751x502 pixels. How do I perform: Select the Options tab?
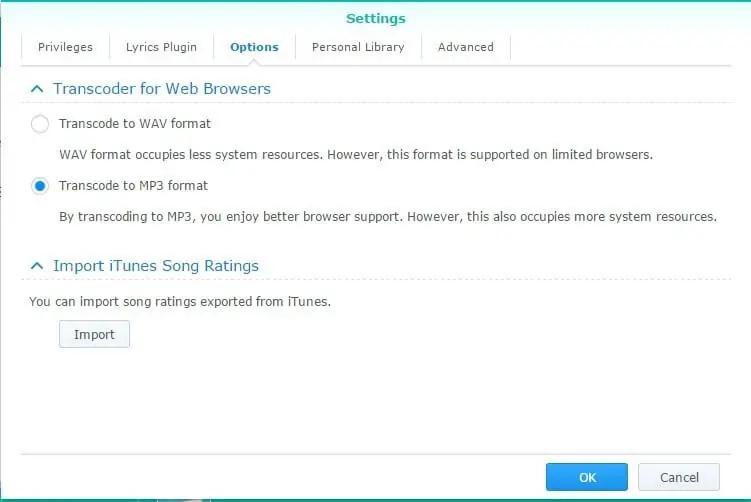click(254, 47)
